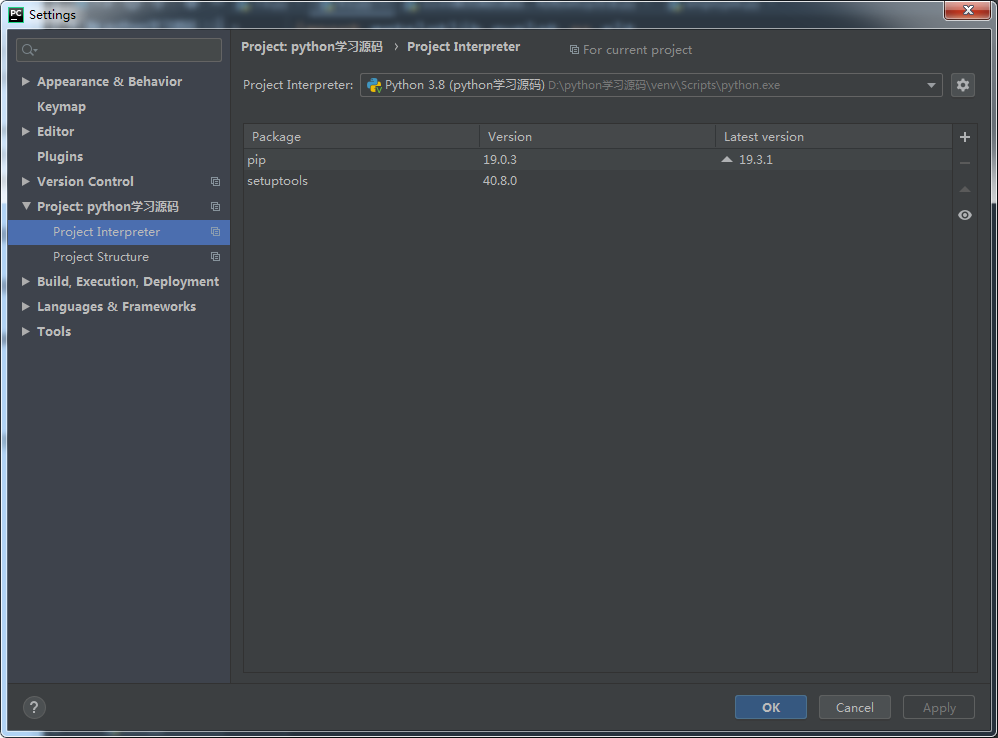Screen dimensions: 998x738
Task: Expand the Tools section
Action: coord(25,331)
